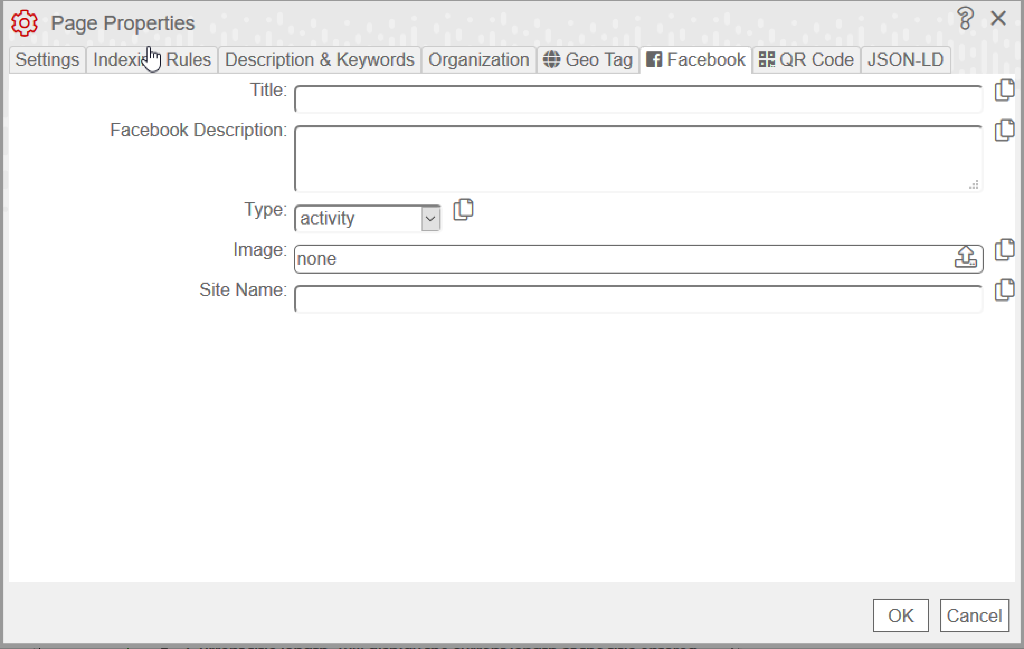
Task: Select the Facebook tab
Action: click(x=696, y=60)
